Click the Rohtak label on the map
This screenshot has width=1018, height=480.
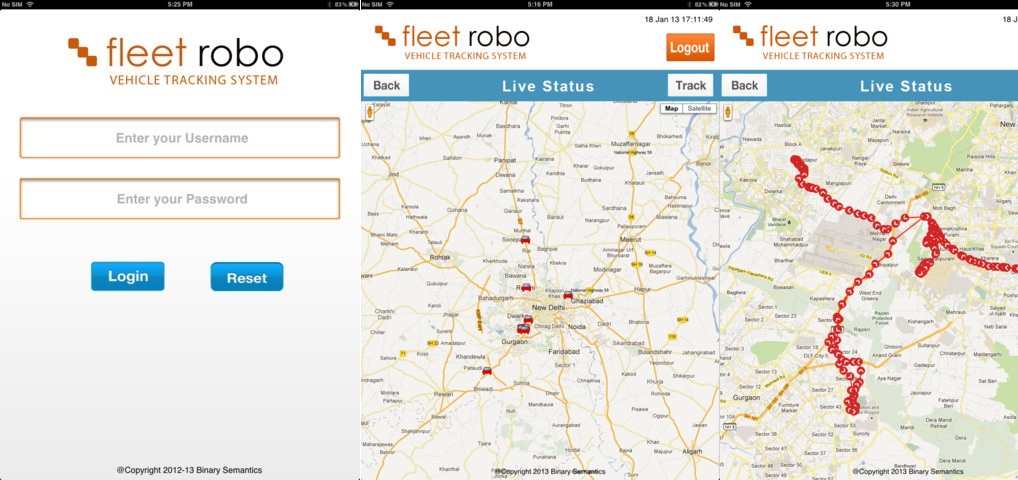point(440,258)
